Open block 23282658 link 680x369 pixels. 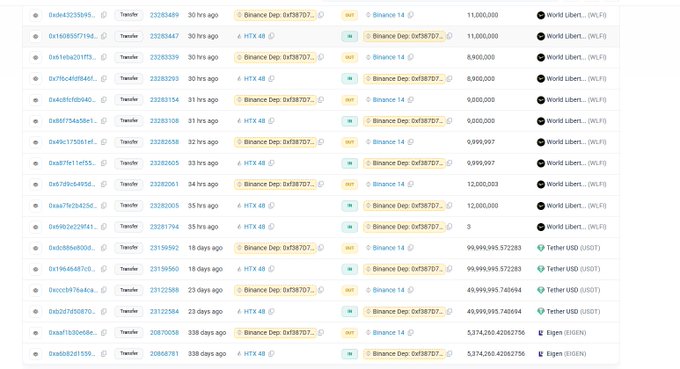(x=164, y=142)
